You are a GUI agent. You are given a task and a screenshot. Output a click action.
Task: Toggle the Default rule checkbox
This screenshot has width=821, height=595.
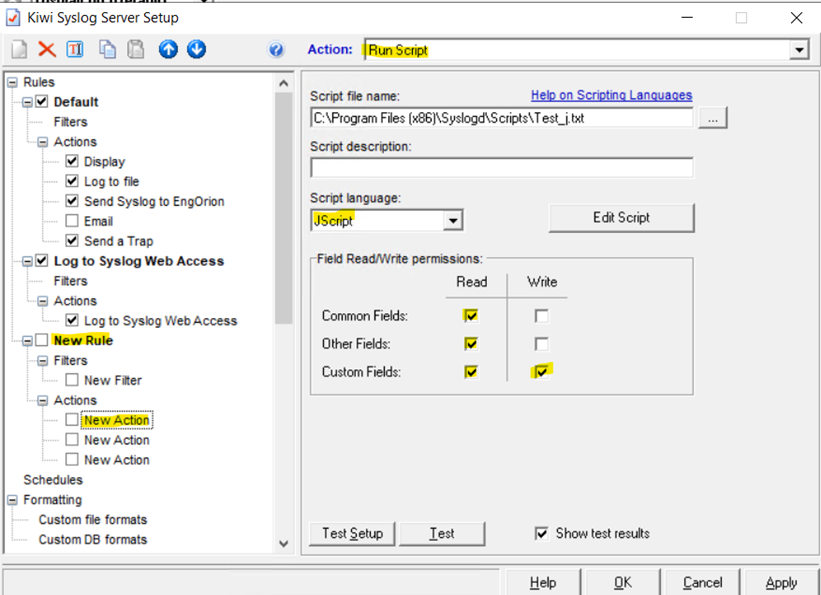[x=41, y=102]
